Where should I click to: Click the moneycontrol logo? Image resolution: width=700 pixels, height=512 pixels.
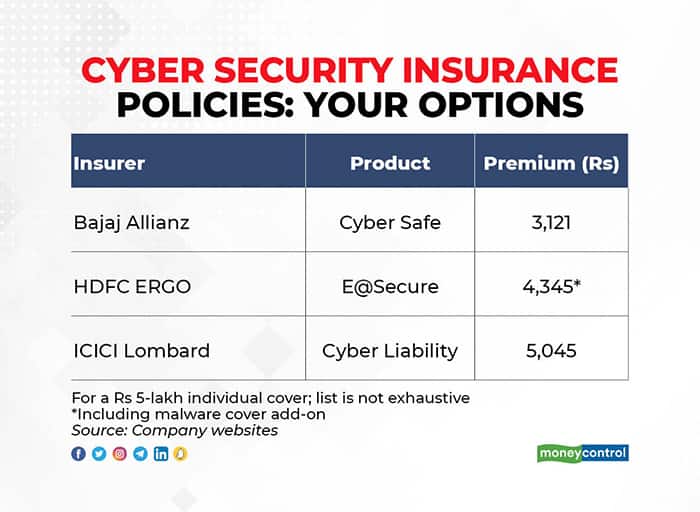583,453
